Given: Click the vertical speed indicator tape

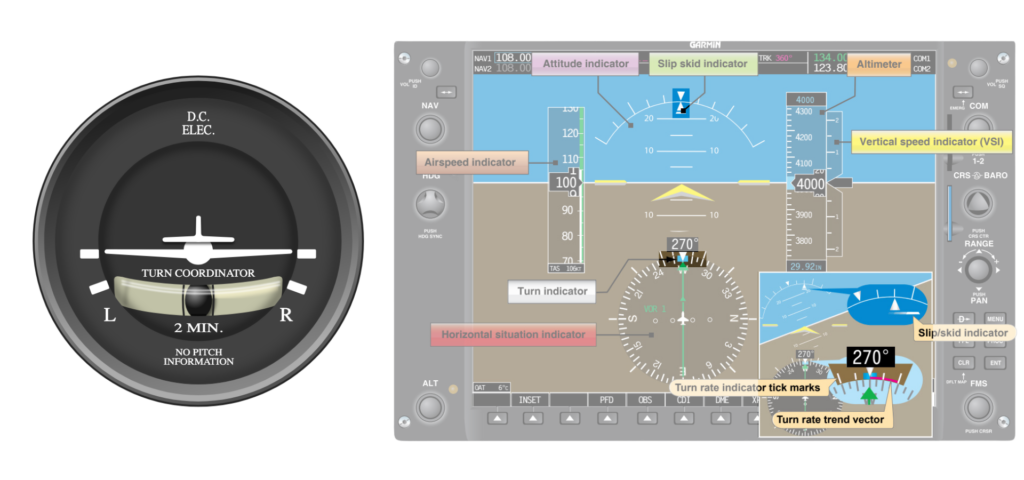Looking at the screenshot, I should (835, 182).
